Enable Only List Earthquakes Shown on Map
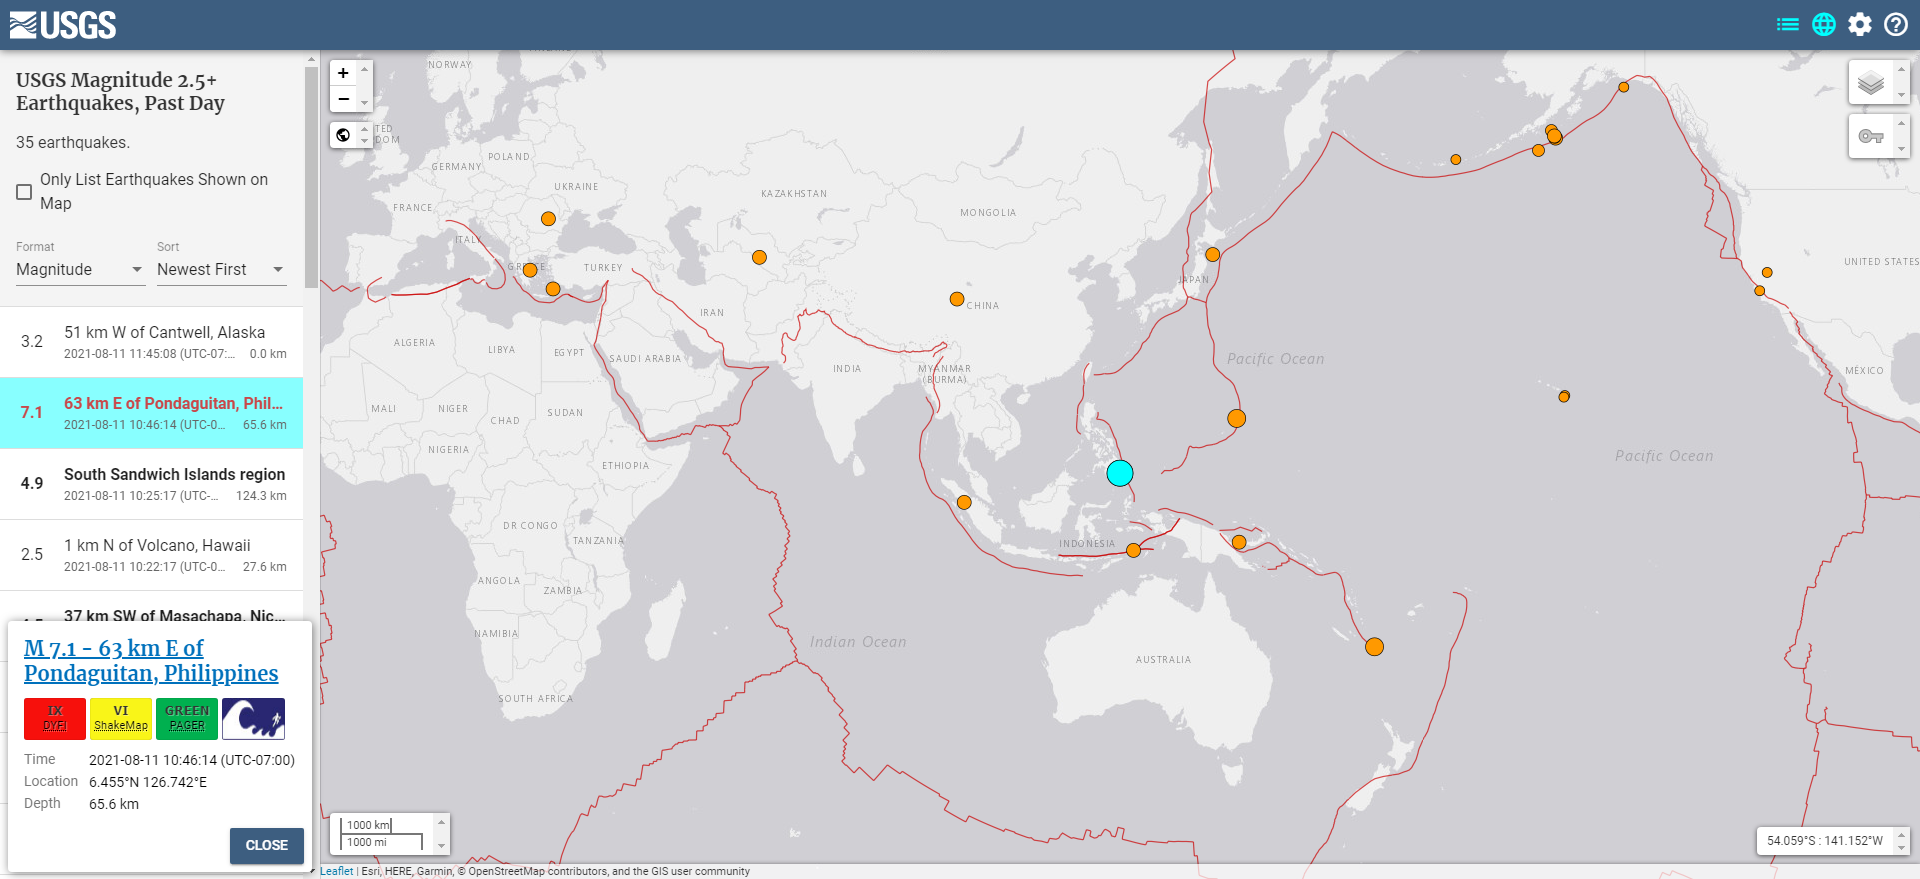This screenshot has height=879, width=1920. tap(24, 192)
